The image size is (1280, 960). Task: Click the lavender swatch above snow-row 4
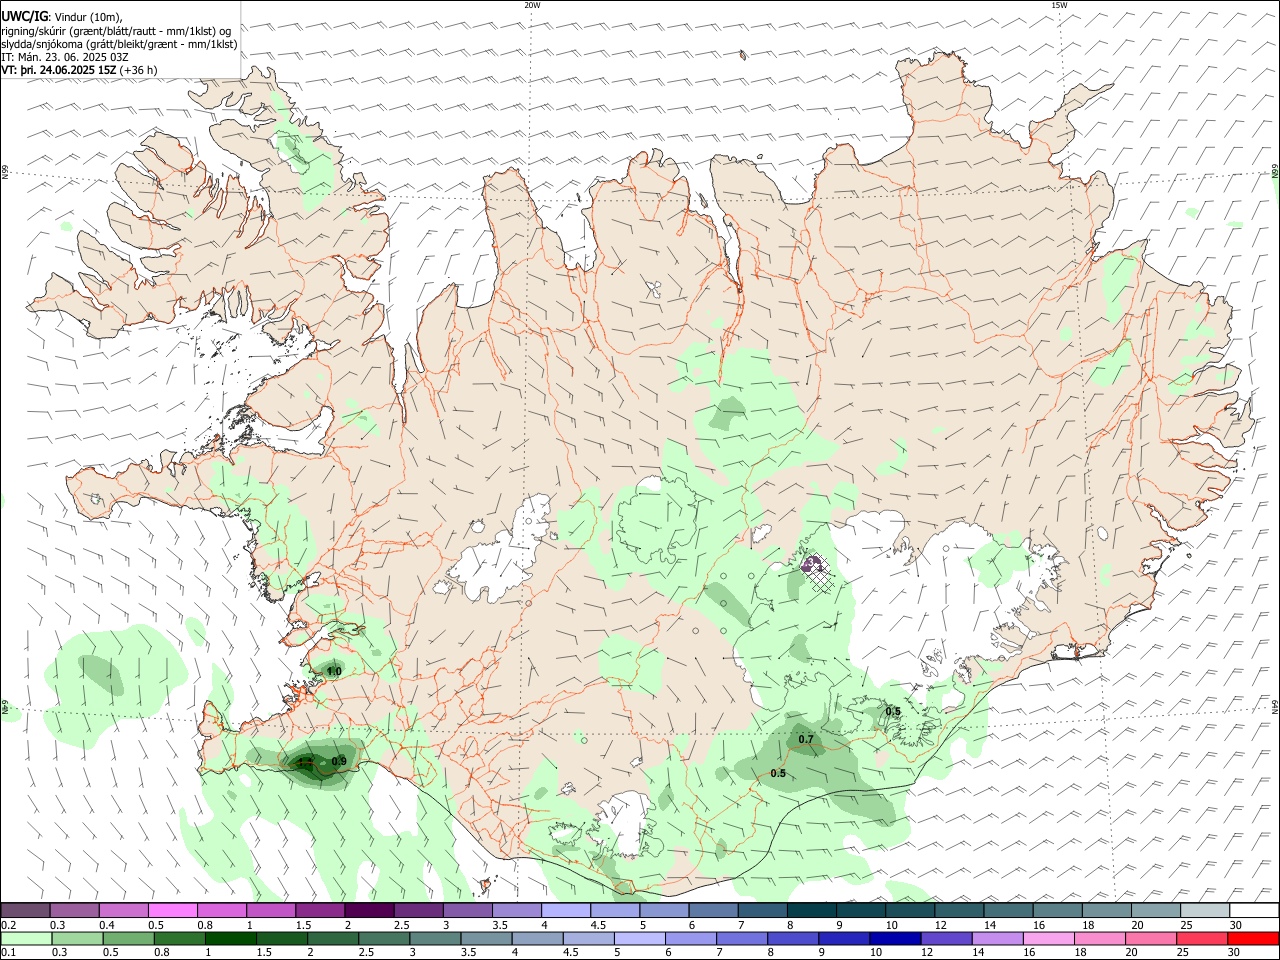coord(566,910)
